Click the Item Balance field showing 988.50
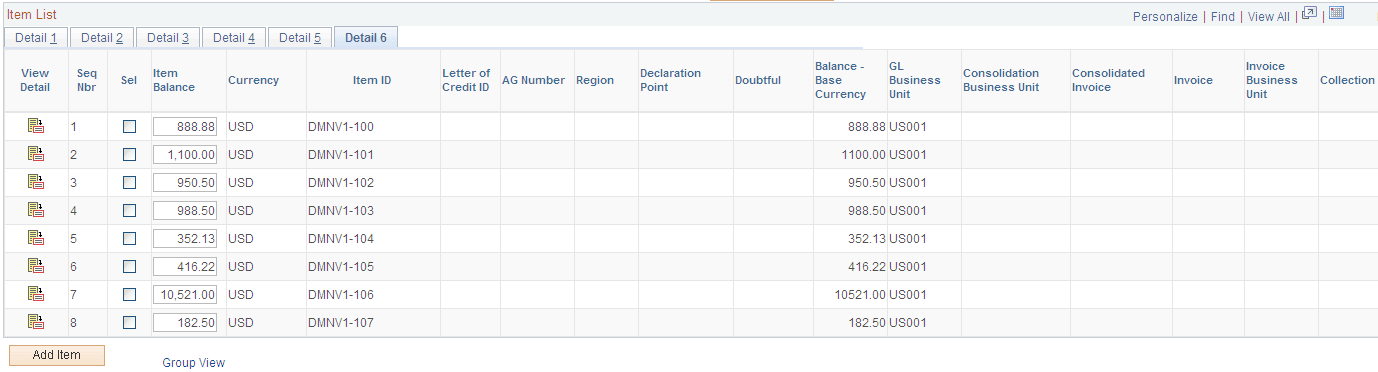Viewport: 1378px width, 372px height. pos(185,211)
